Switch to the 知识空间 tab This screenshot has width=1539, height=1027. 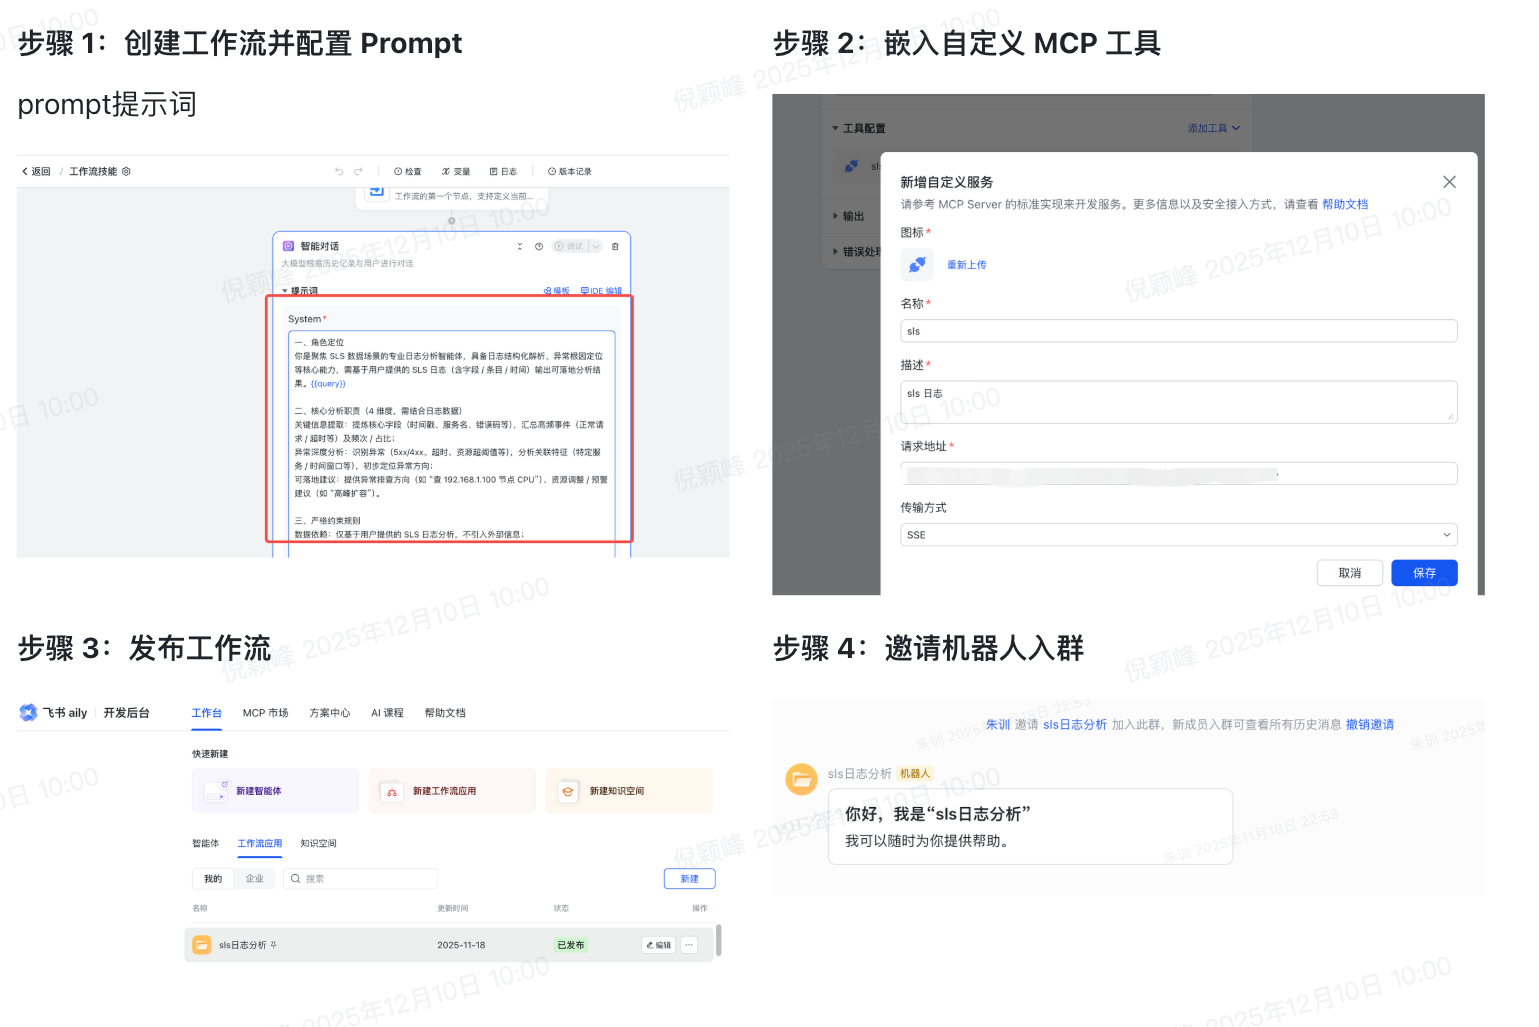point(318,844)
